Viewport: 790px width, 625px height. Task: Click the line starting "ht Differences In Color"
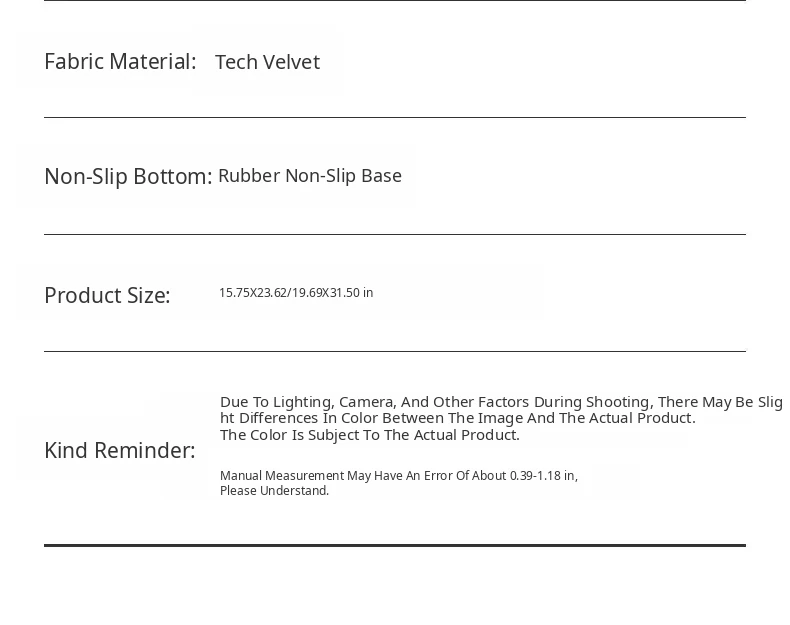[457, 418]
